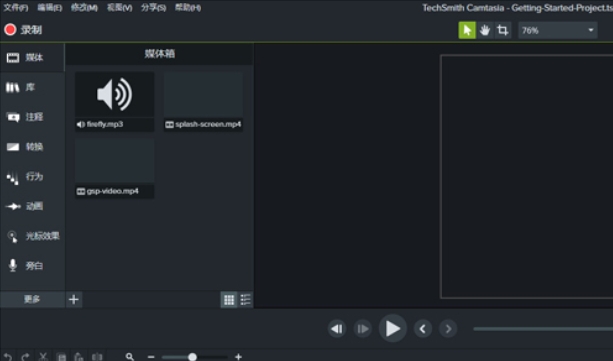Open the 转换 Transitions panel
Image resolution: width=613 pixels, height=361 pixels.
coord(32,147)
